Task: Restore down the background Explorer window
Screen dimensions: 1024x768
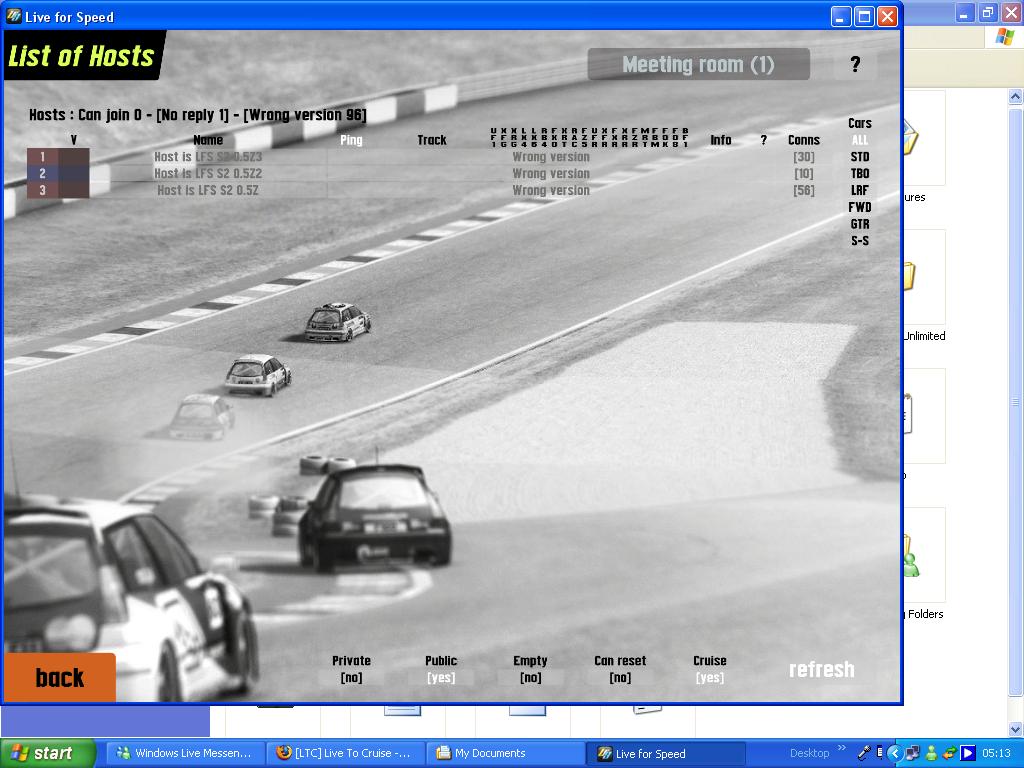Action: (x=988, y=12)
